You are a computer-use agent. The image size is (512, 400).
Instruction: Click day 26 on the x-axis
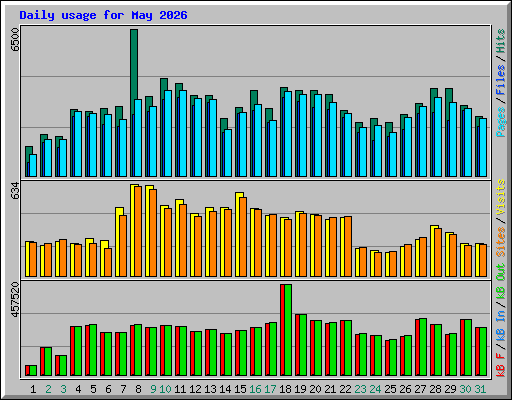[405, 389]
